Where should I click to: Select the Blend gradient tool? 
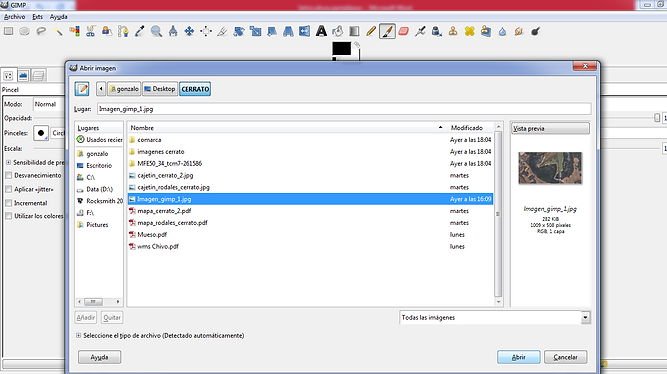coord(354,31)
